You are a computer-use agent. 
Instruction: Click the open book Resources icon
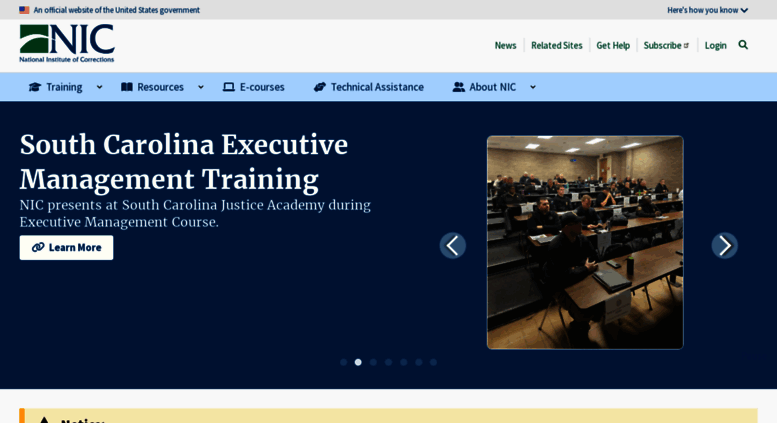pyautogui.click(x=127, y=87)
